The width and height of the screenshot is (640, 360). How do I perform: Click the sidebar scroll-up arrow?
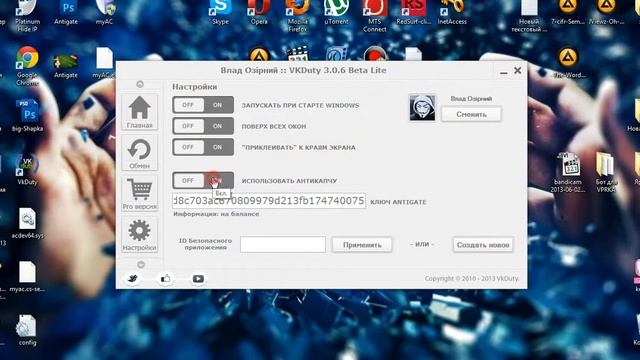[x=140, y=84]
